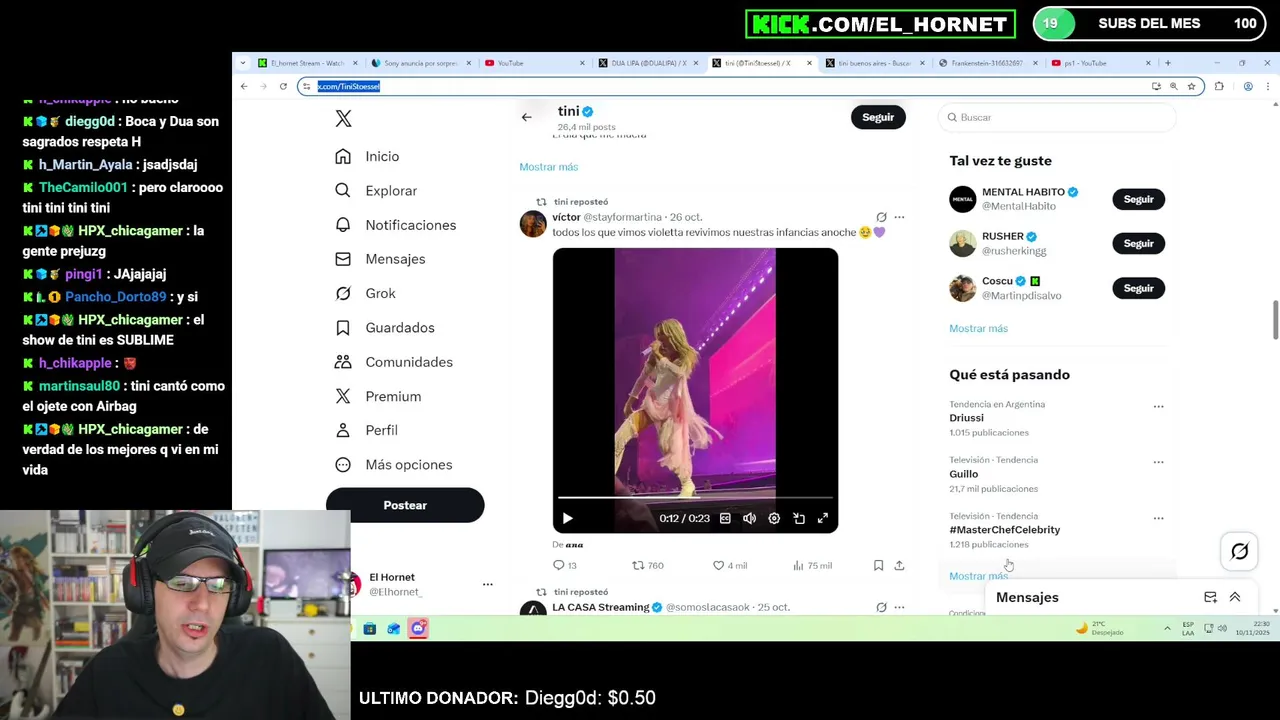Open video settings gear

774,518
